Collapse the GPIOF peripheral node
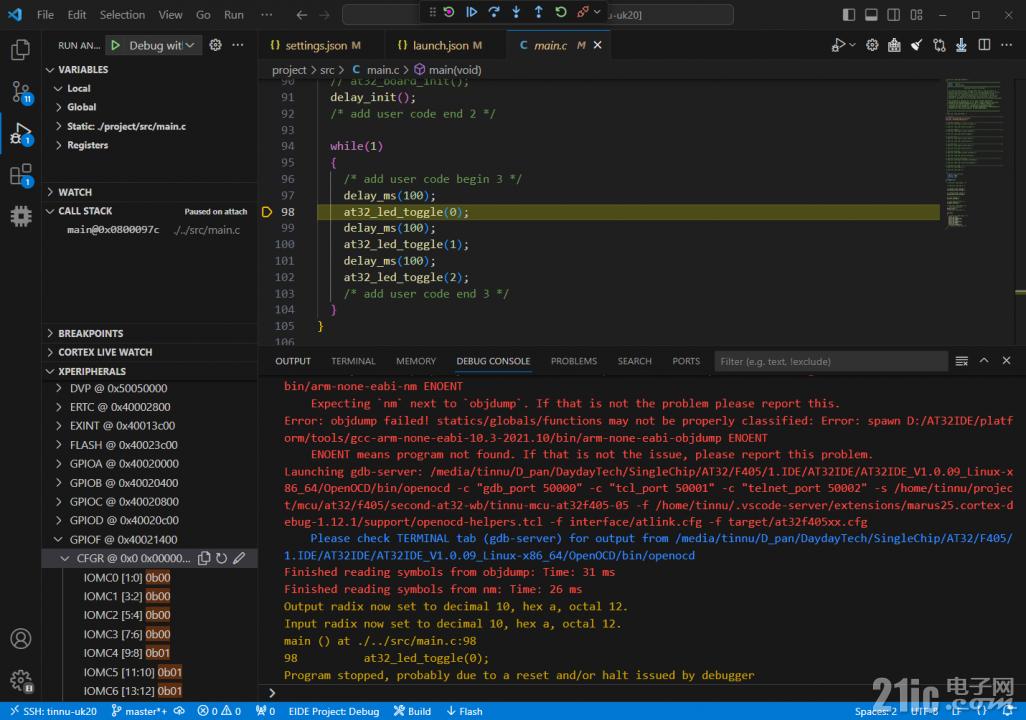 tap(59, 540)
